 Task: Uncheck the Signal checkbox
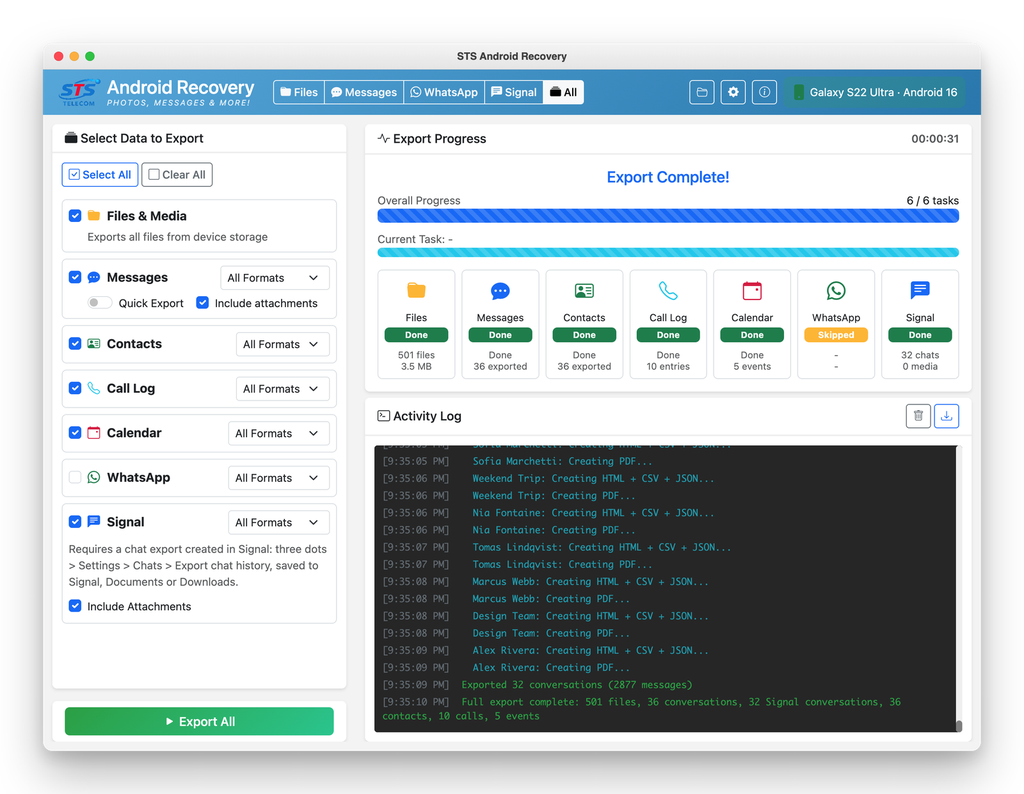pos(75,522)
